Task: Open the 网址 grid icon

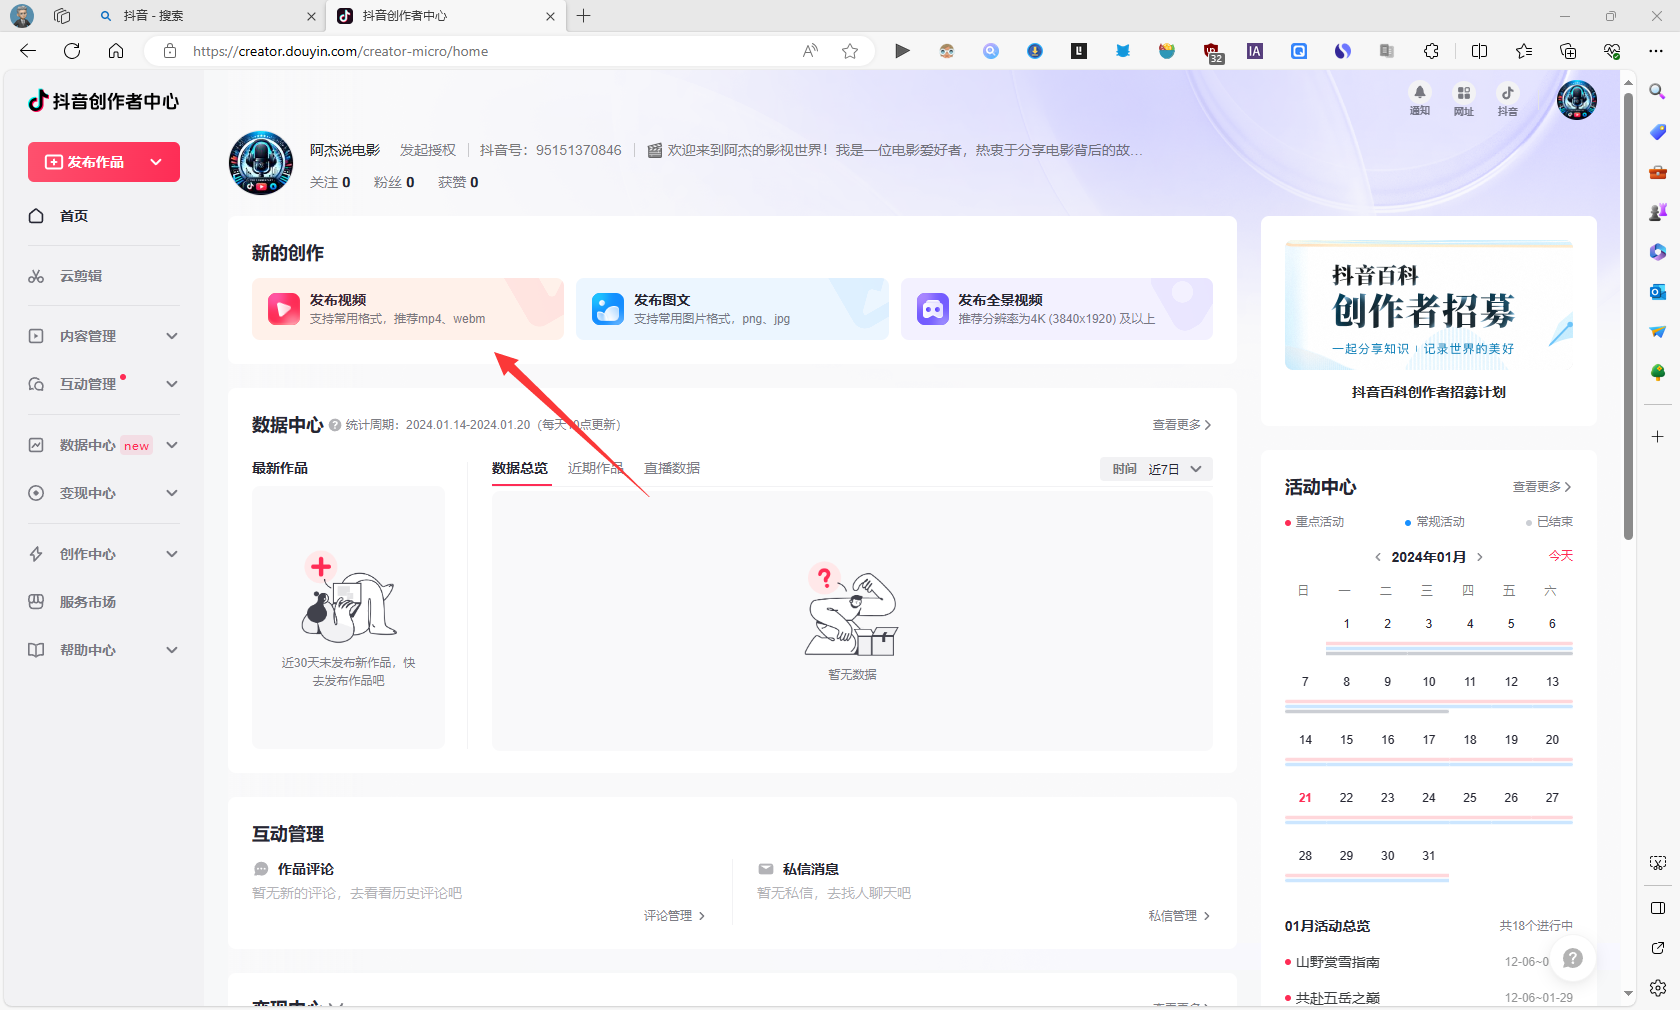Action: coord(1463,93)
